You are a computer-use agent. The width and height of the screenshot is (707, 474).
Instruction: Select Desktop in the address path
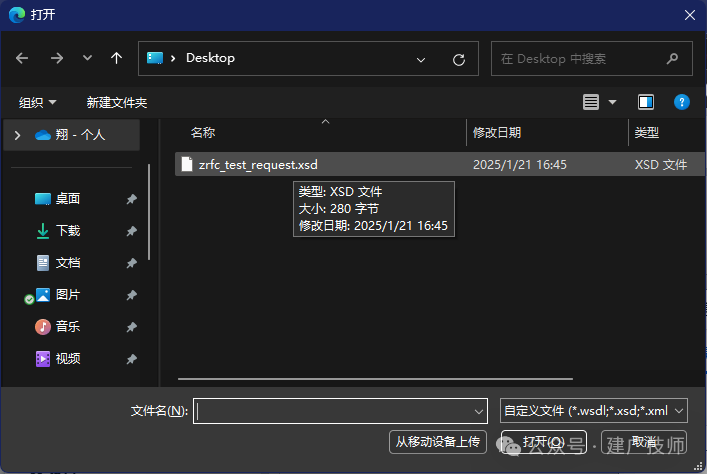click(x=210, y=58)
